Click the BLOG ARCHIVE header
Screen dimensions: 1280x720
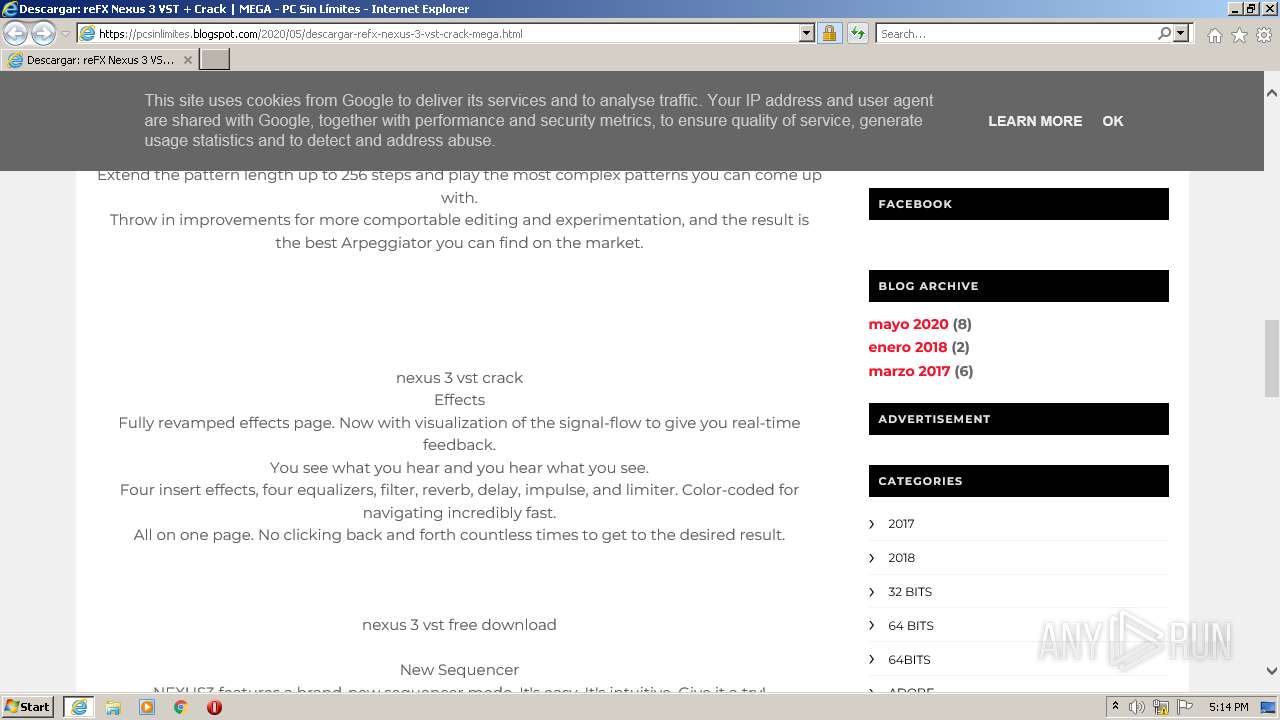(x=1018, y=286)
